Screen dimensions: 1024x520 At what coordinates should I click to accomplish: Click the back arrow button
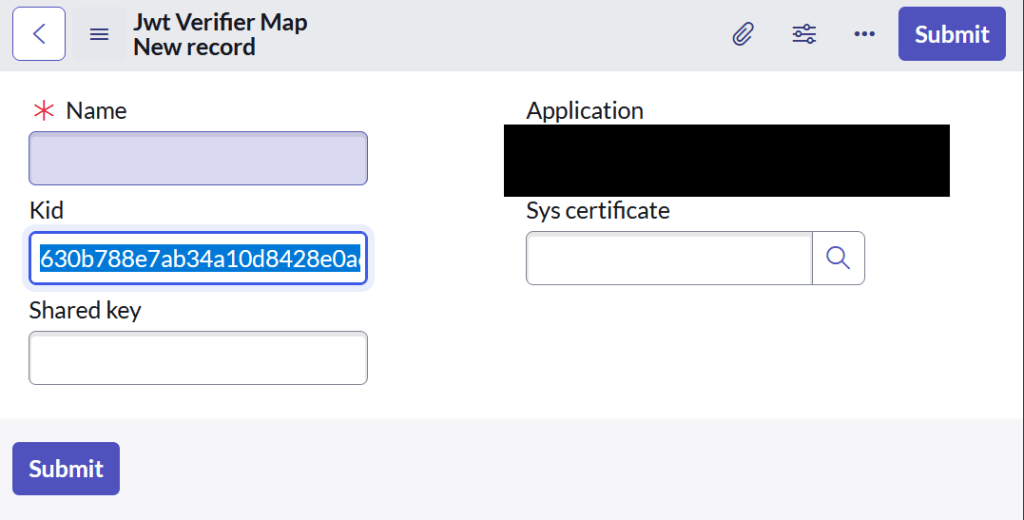pos(39,34)
